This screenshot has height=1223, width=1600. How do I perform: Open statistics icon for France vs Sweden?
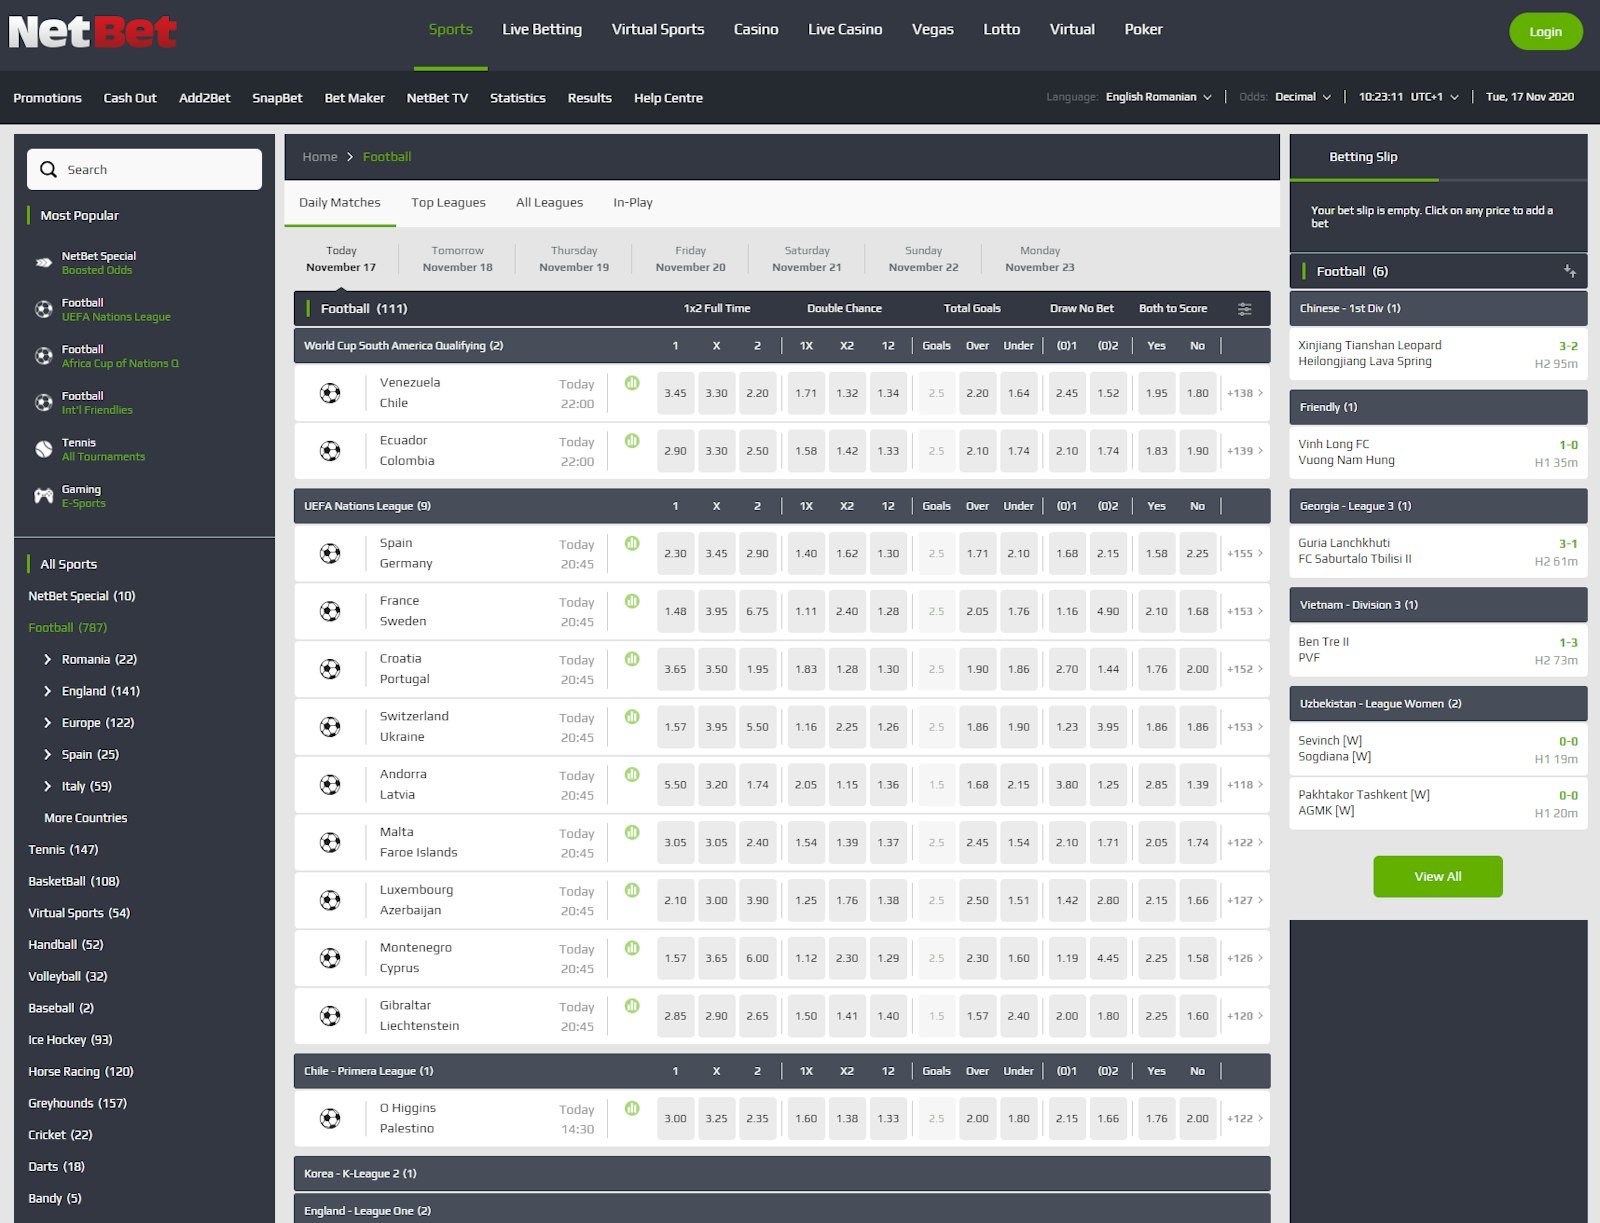click(632, 601)
